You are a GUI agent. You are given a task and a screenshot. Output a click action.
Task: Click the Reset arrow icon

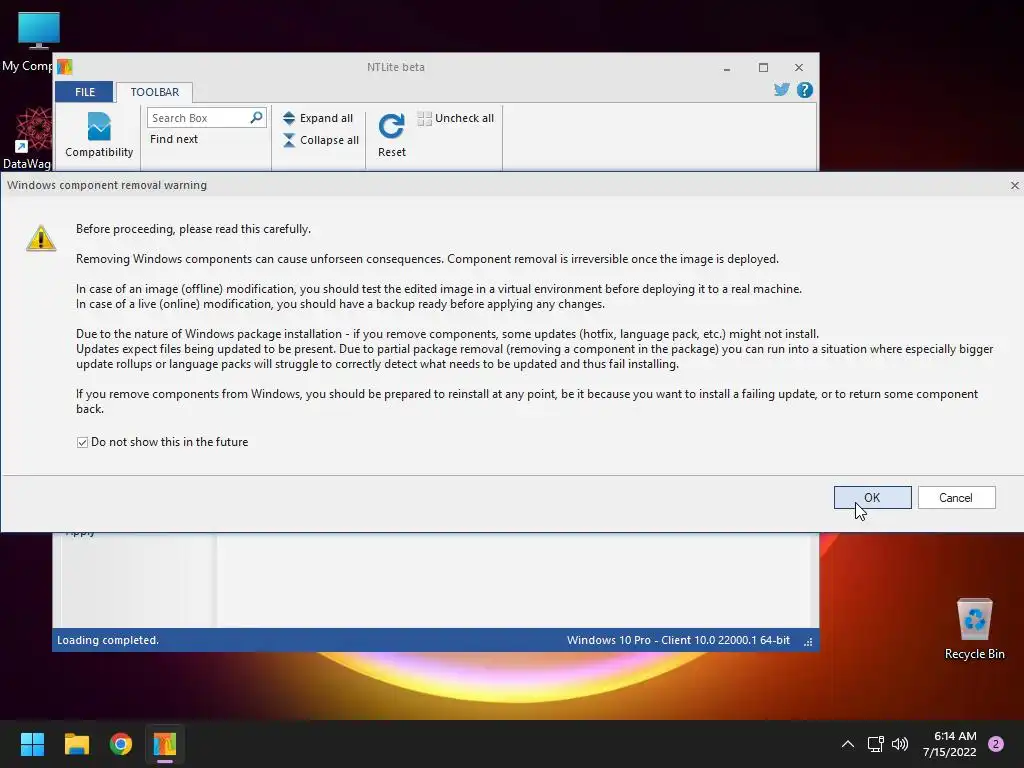click(392, 126)
